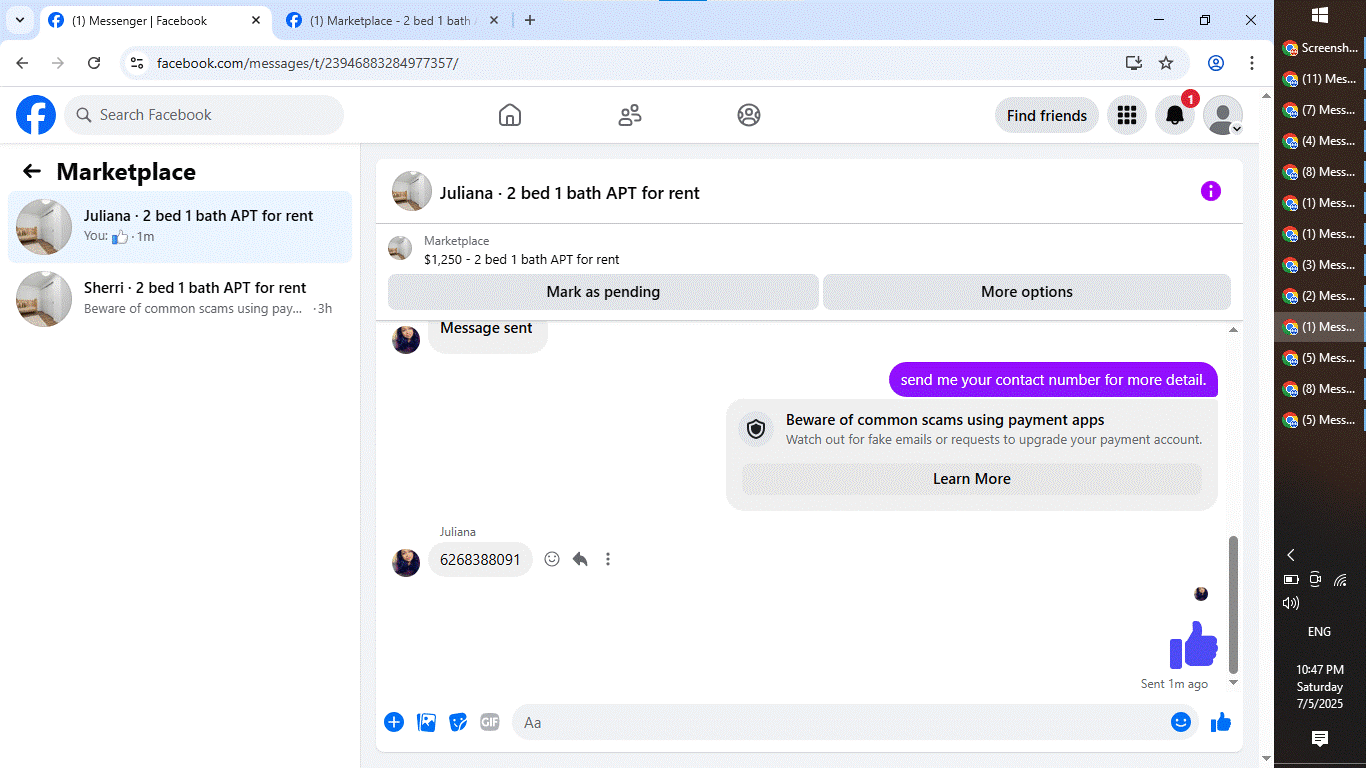Open Chrome three-dot menu

click(1252, 63)
